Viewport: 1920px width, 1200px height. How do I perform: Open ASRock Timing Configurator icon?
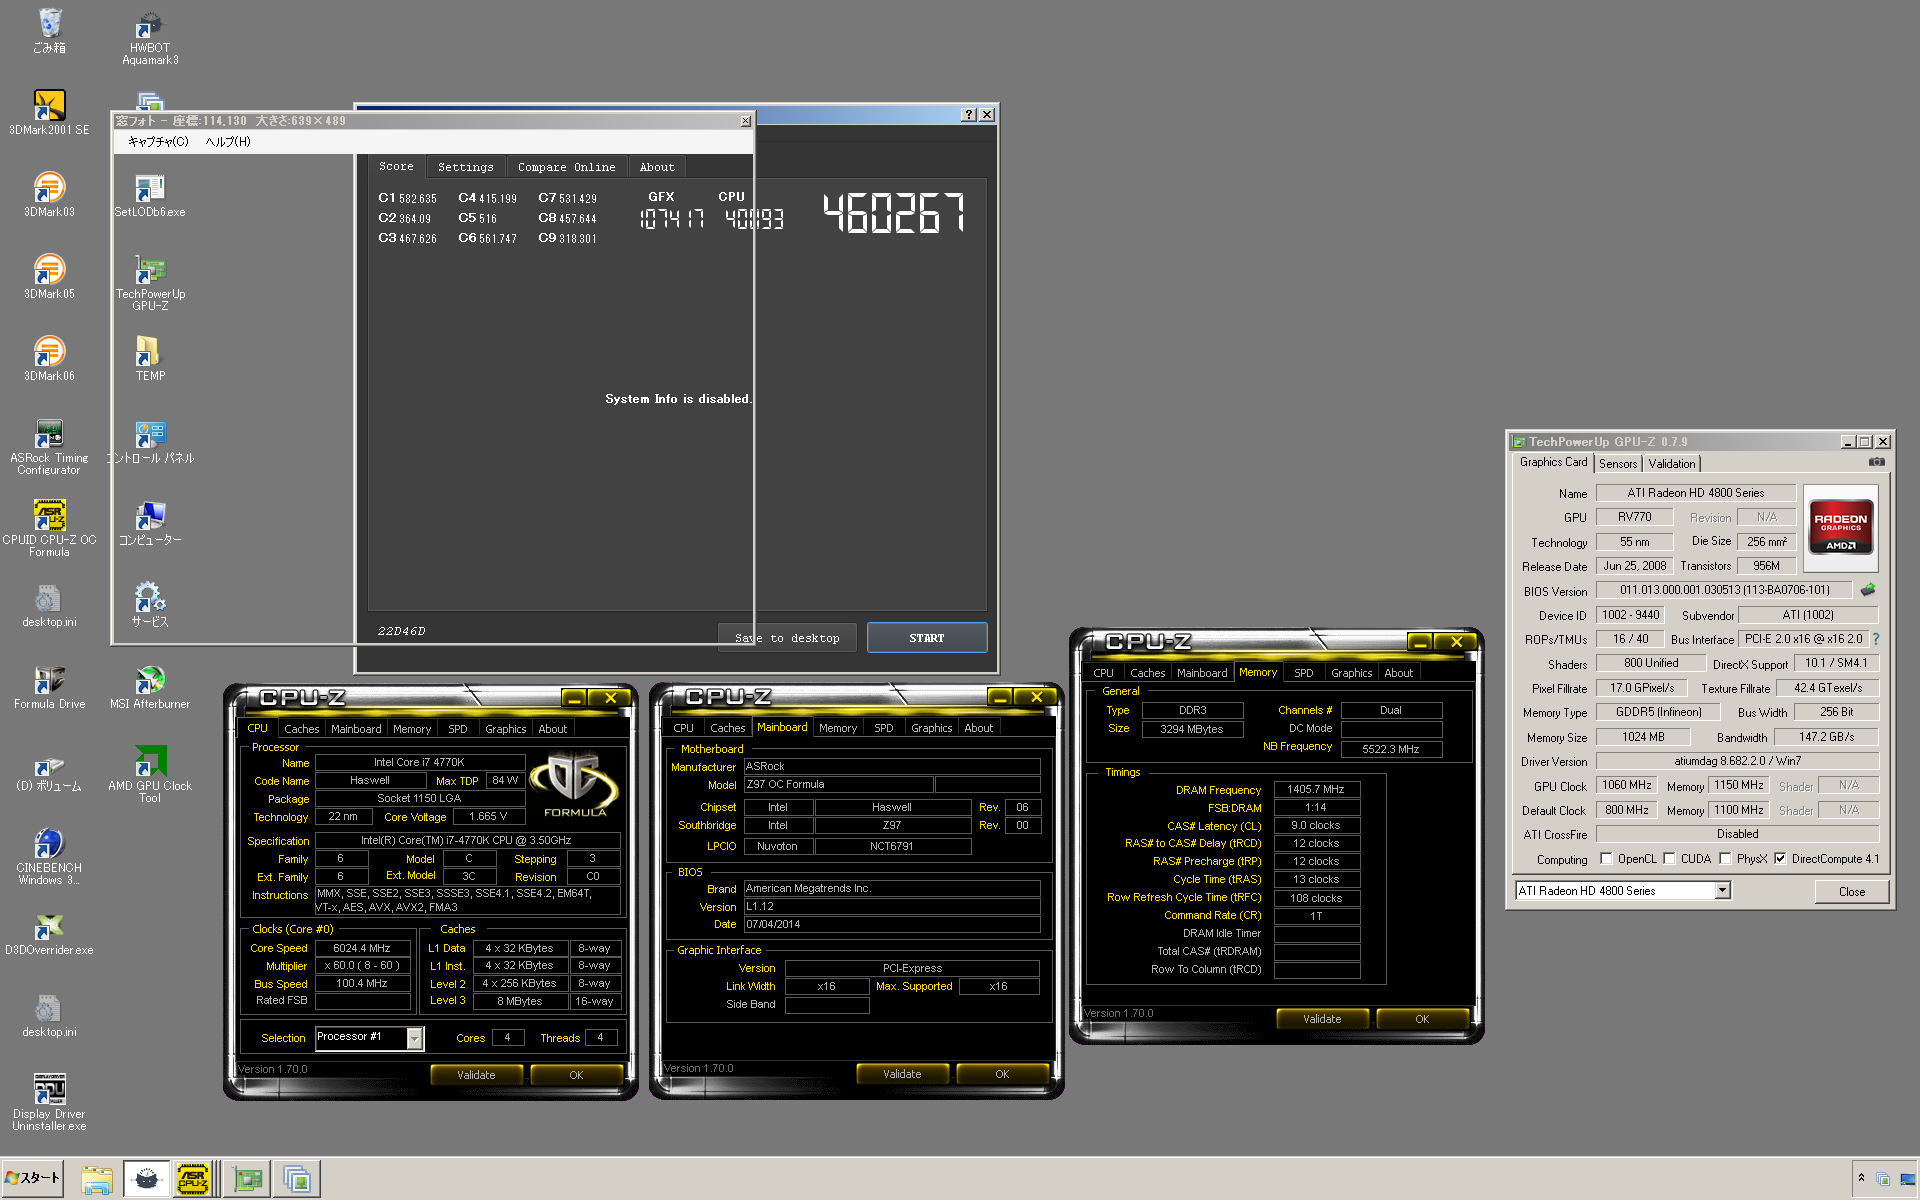click(49, 446)
